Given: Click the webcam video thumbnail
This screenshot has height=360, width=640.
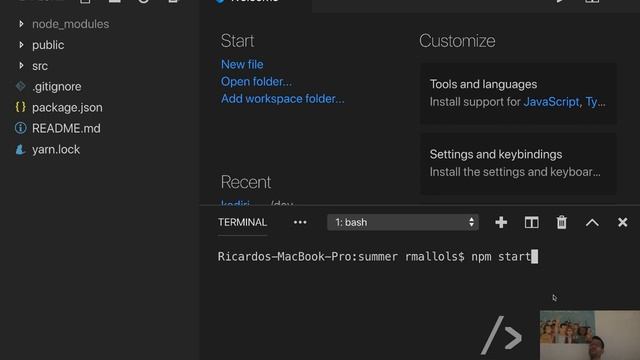Looking at the screenshot, I should [x=590, y=335].
